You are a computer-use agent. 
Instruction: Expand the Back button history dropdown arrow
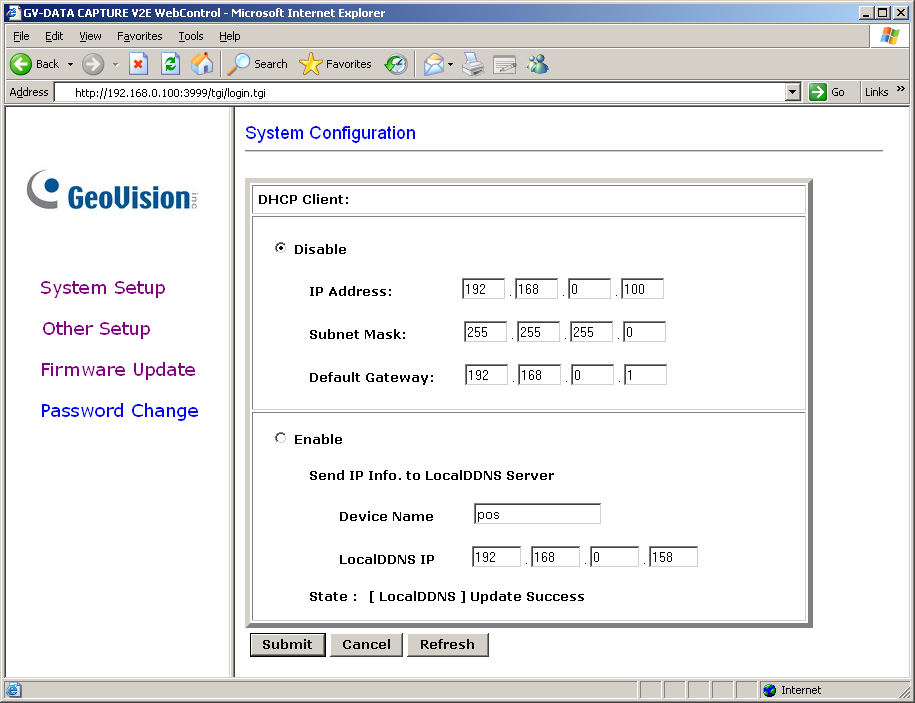pos(70,64)
